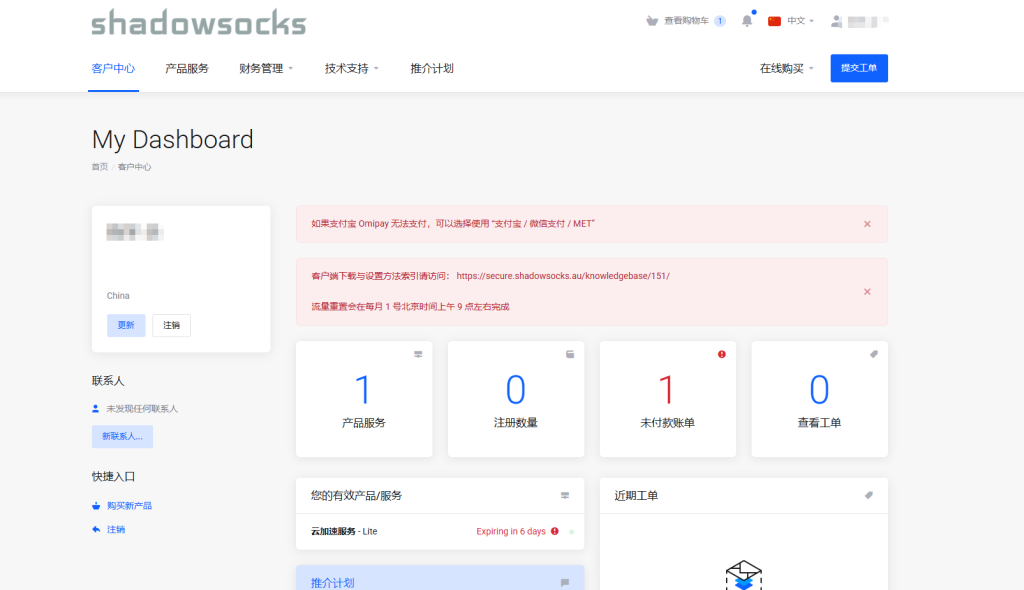
Task: Go to 产品服务 in navigation
Action: point(187,69)
